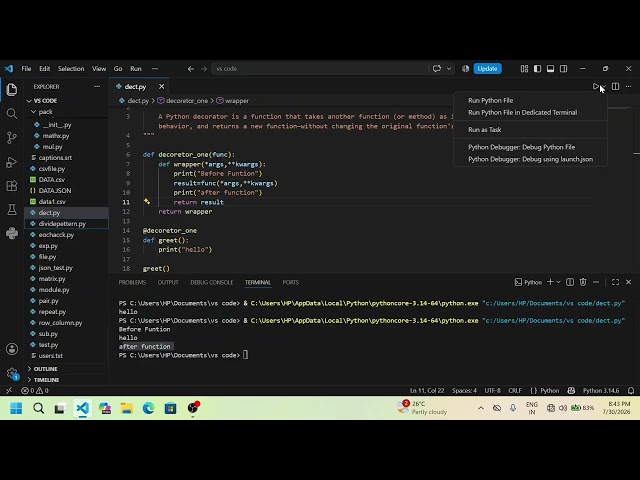Select language mode Python in status bar
The width and height of the screenshot is (640, 480).
[550, 391]
